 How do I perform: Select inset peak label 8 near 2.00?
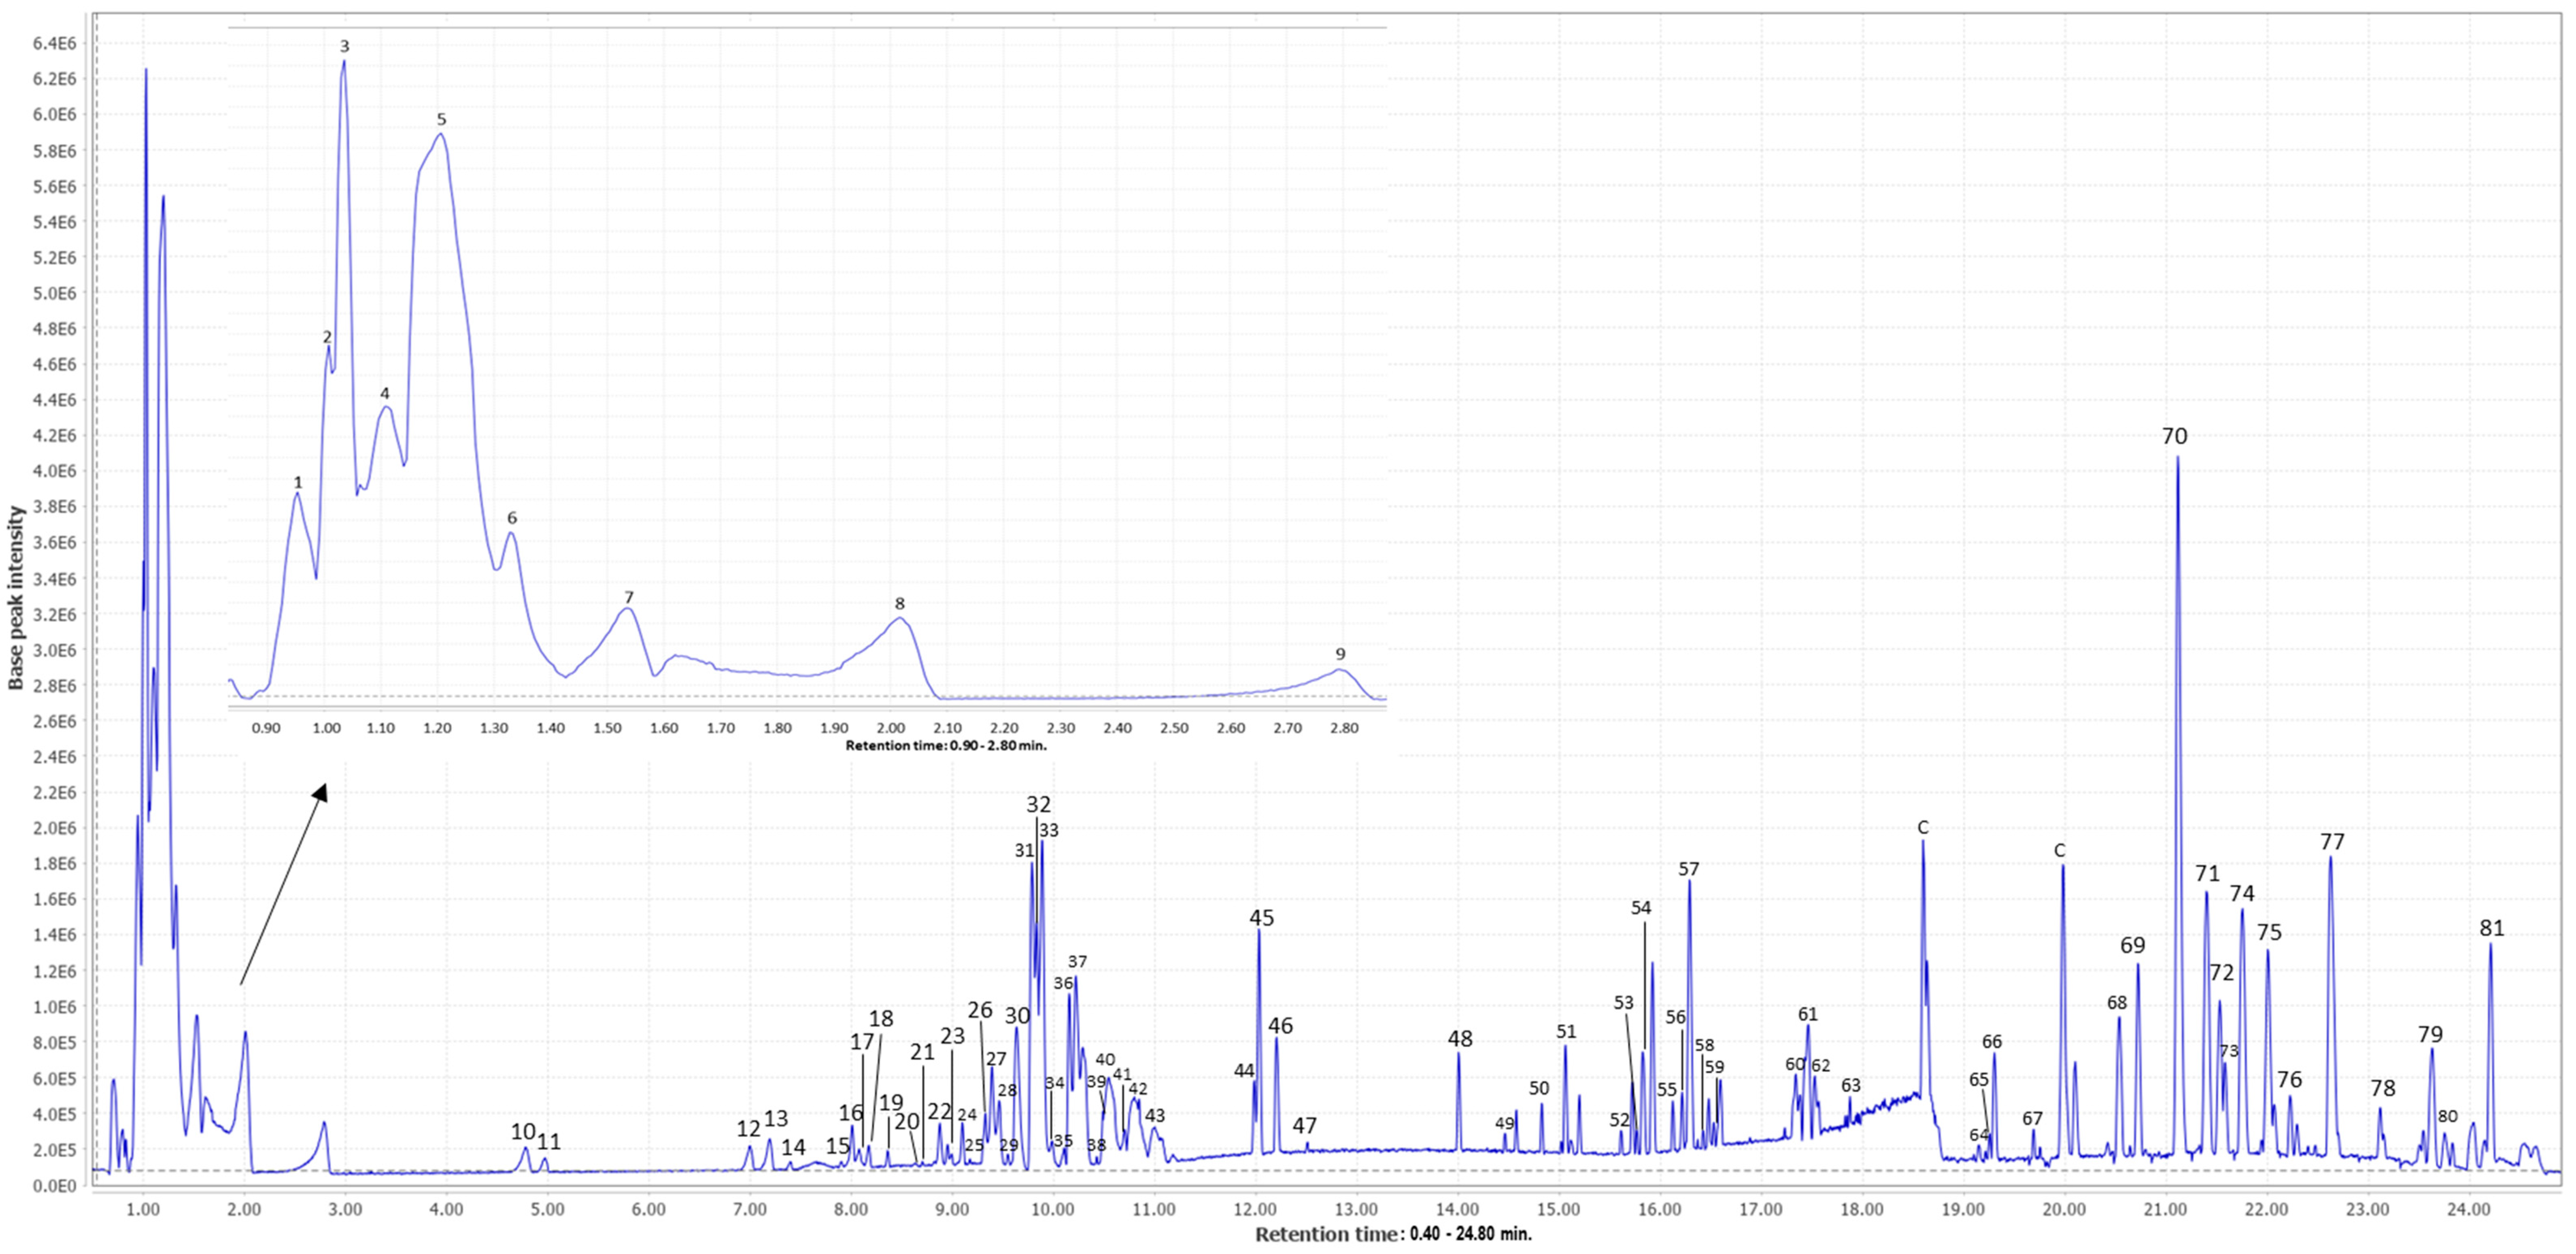(x=899, y=603)
